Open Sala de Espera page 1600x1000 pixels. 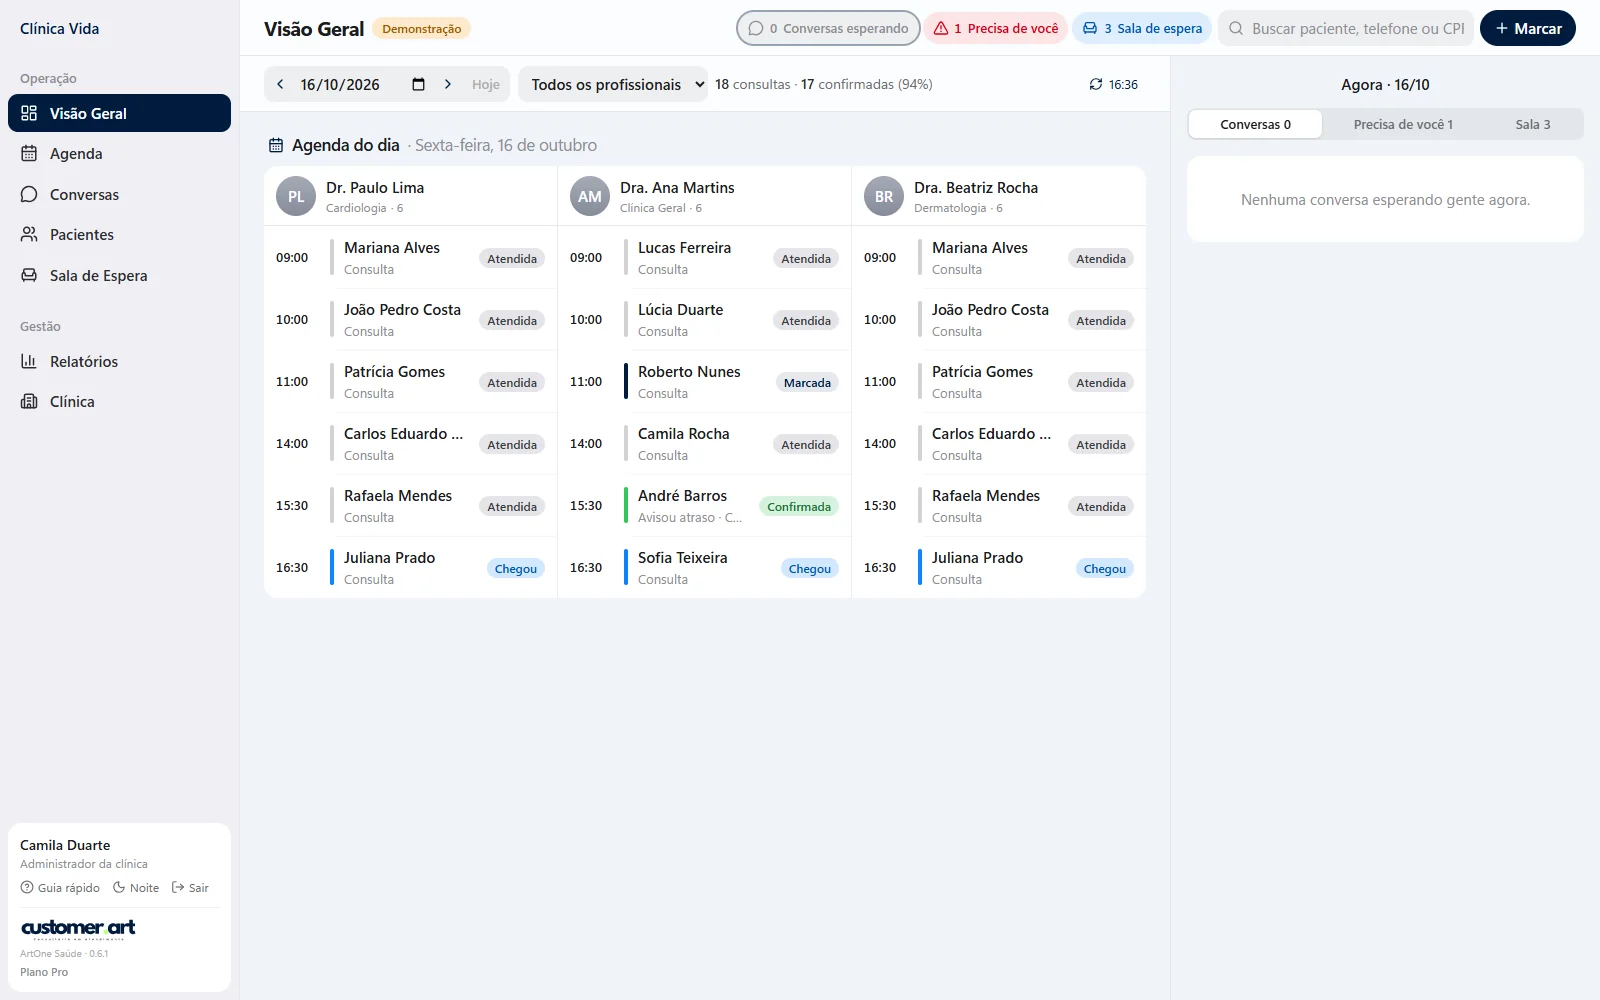pos(119,275)
